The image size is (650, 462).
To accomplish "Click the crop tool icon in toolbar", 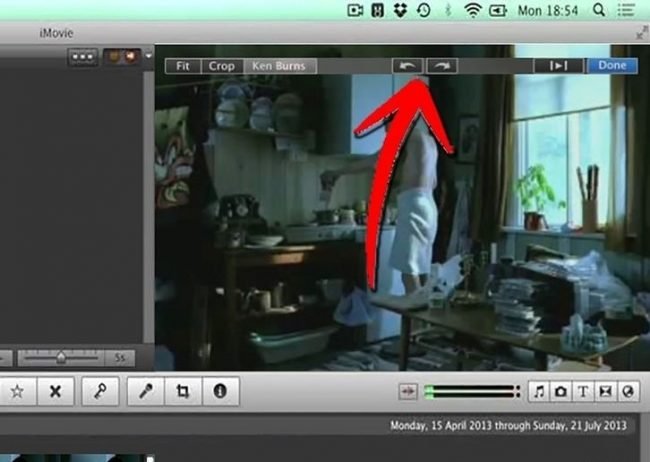I will [183, 392].
